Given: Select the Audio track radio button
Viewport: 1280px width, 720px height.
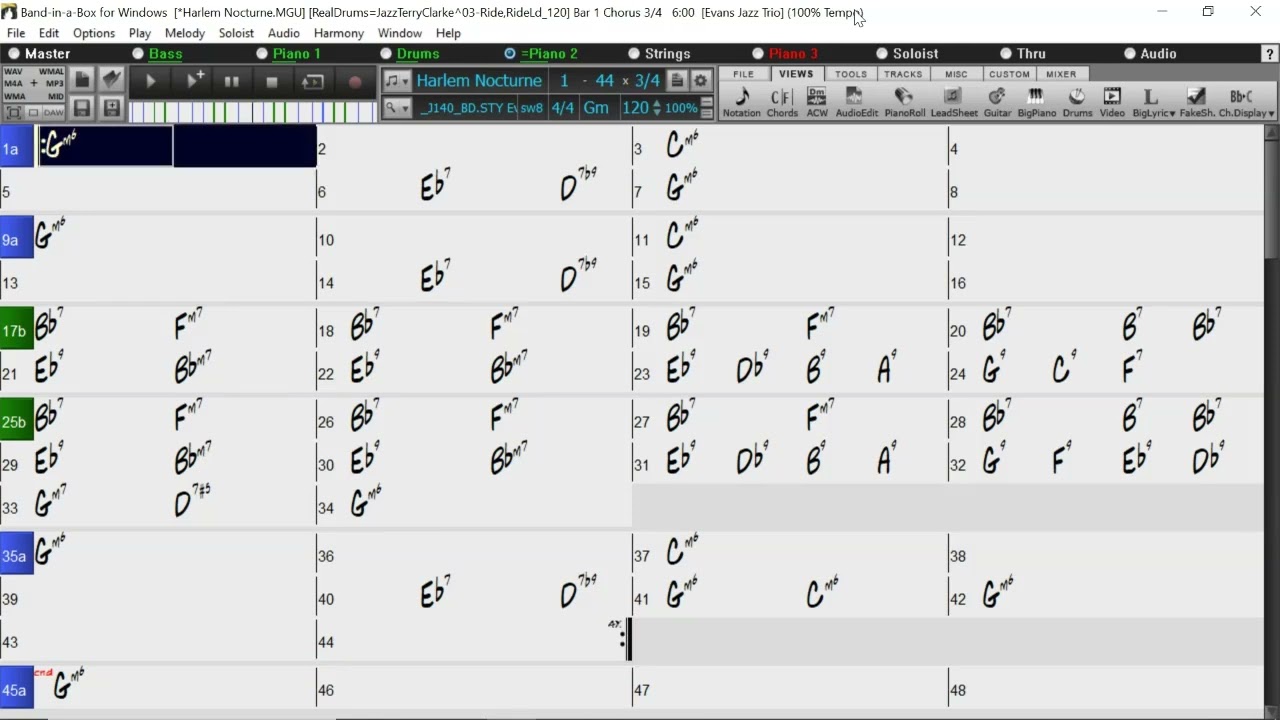Looking at the screenshot, I should click(x=1130, y=54).
